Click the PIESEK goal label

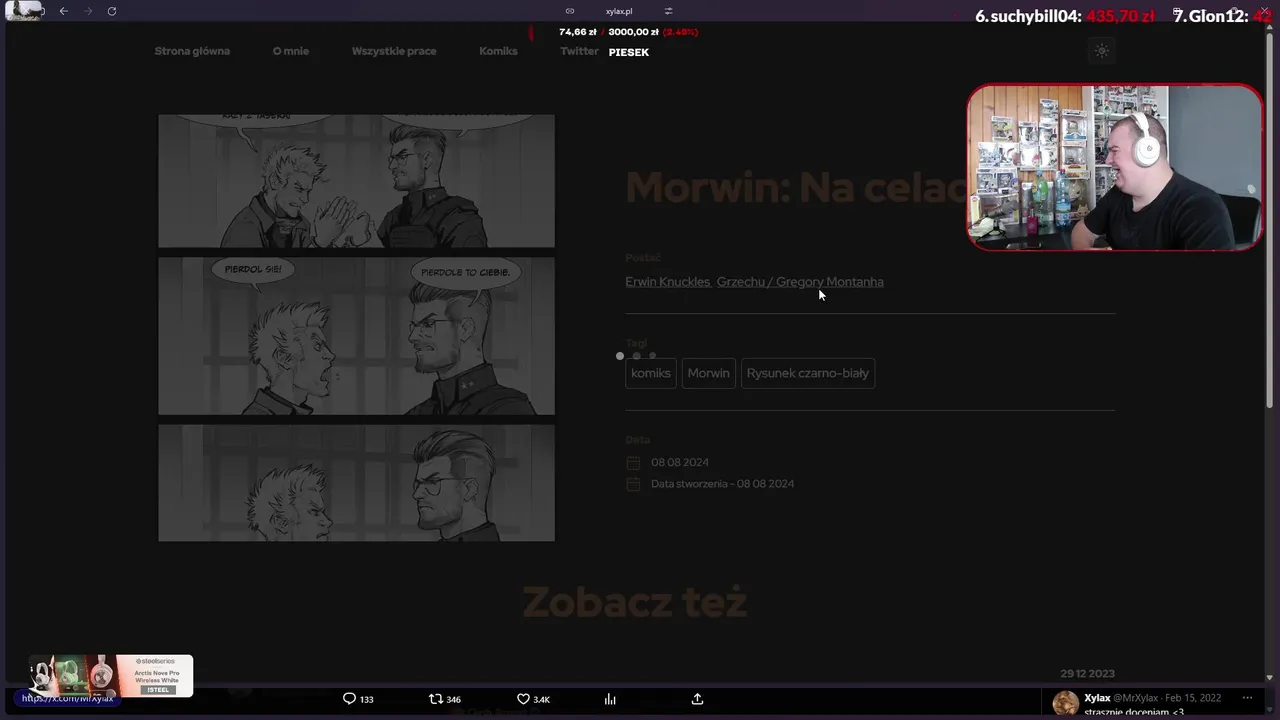[x=629, y=52]
